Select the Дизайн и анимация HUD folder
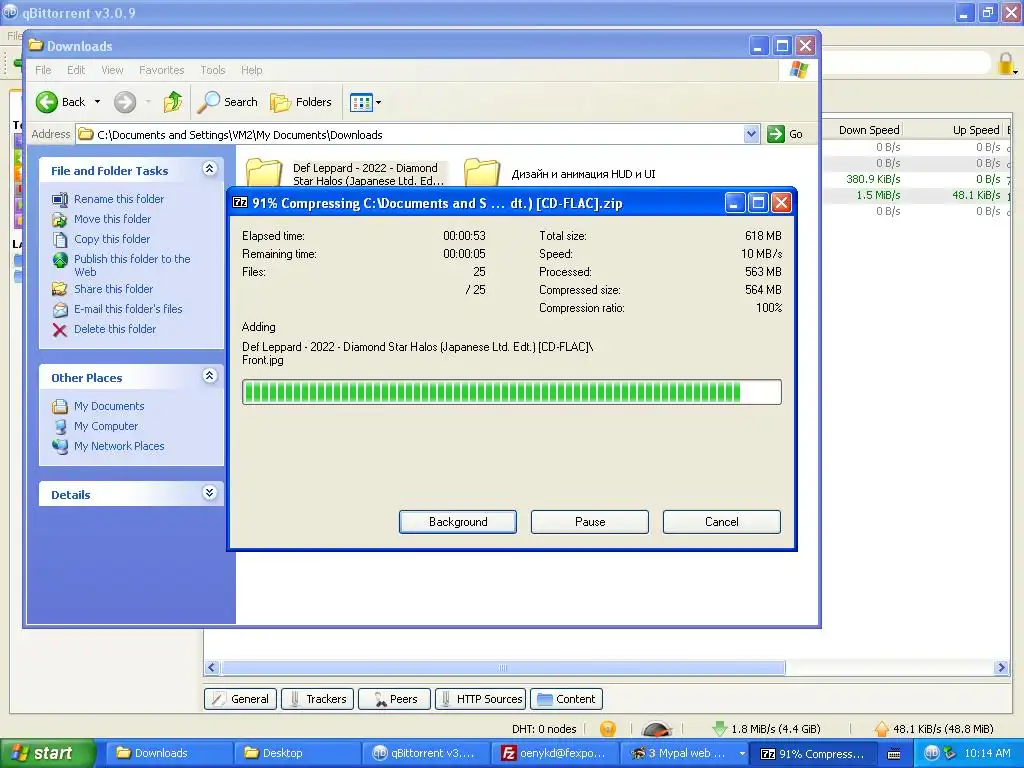 [560, 174]
